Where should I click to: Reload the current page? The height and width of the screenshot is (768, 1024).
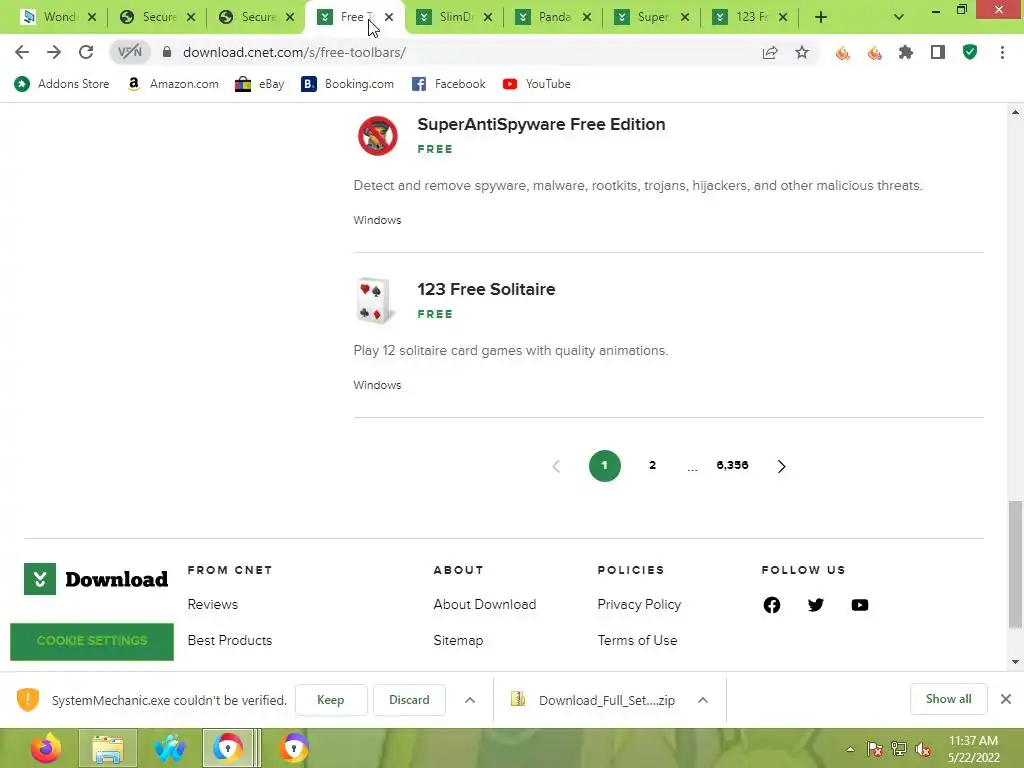click(86, 52)
